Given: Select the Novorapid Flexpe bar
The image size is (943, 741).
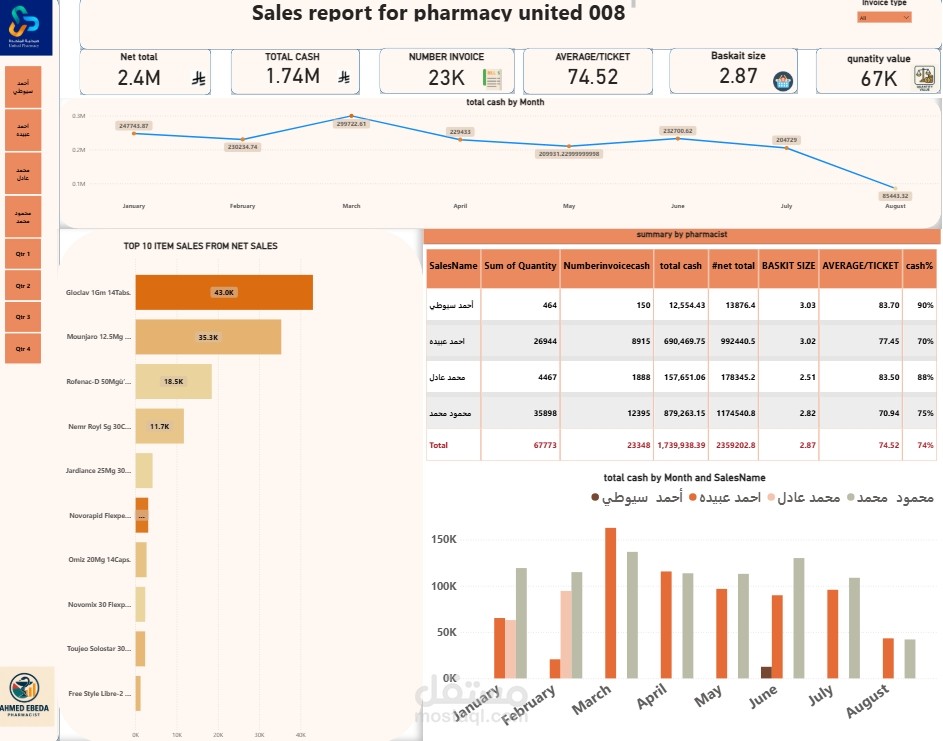Looking at the screenshot, I should [x=142, y=515].
